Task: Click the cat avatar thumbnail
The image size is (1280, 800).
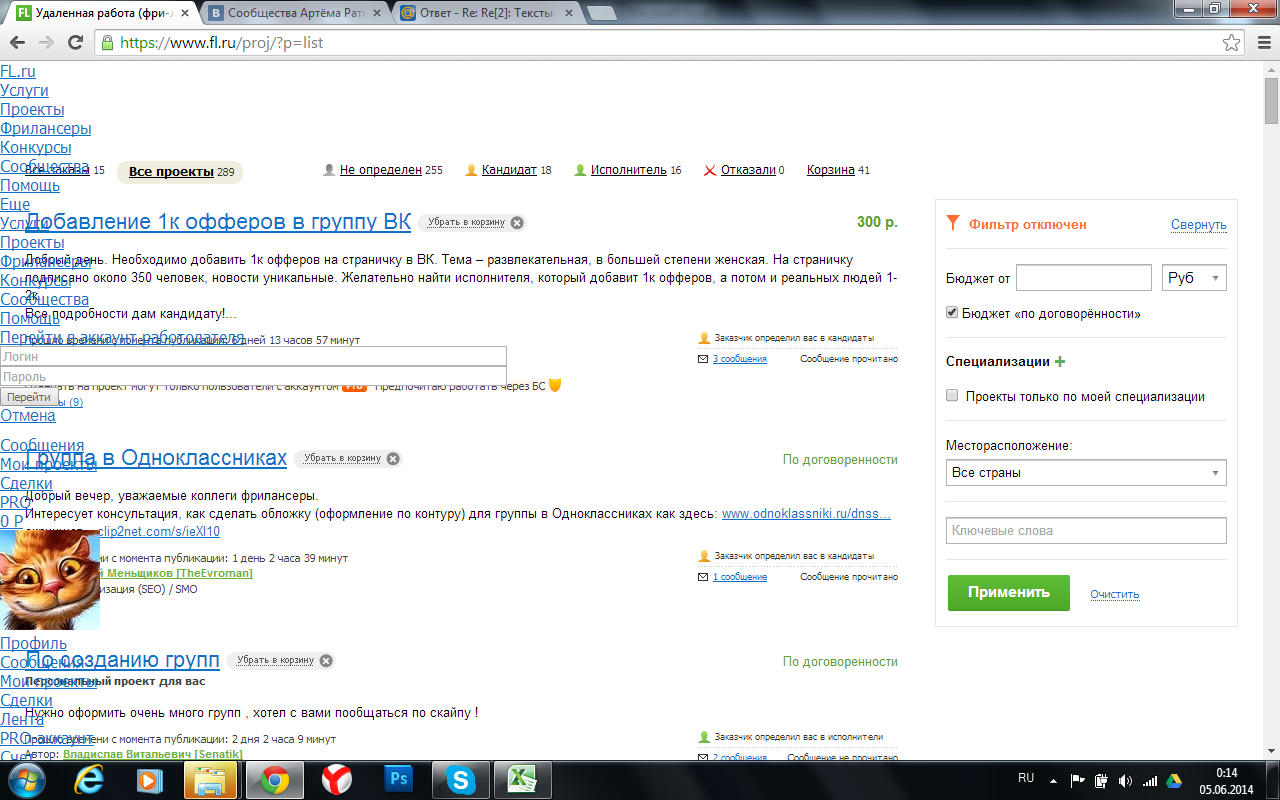Action: [x=50, y=580]
